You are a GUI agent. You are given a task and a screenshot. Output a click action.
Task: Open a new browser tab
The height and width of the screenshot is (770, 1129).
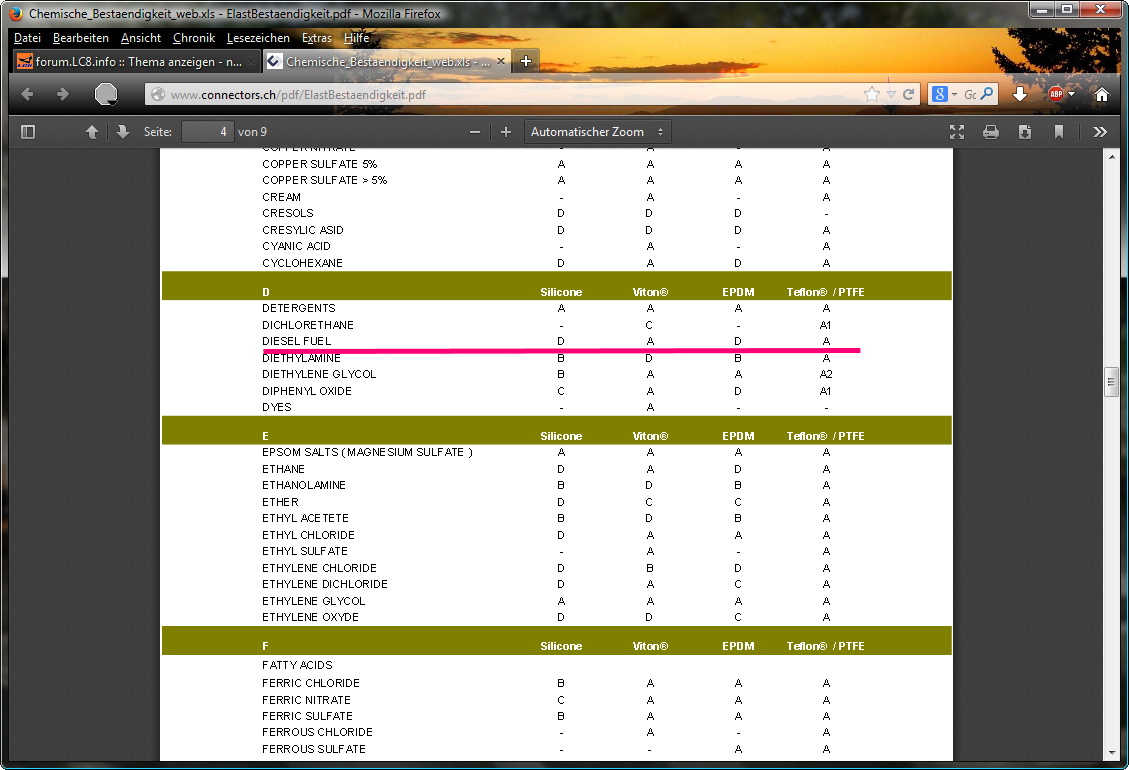pos(527,61)
